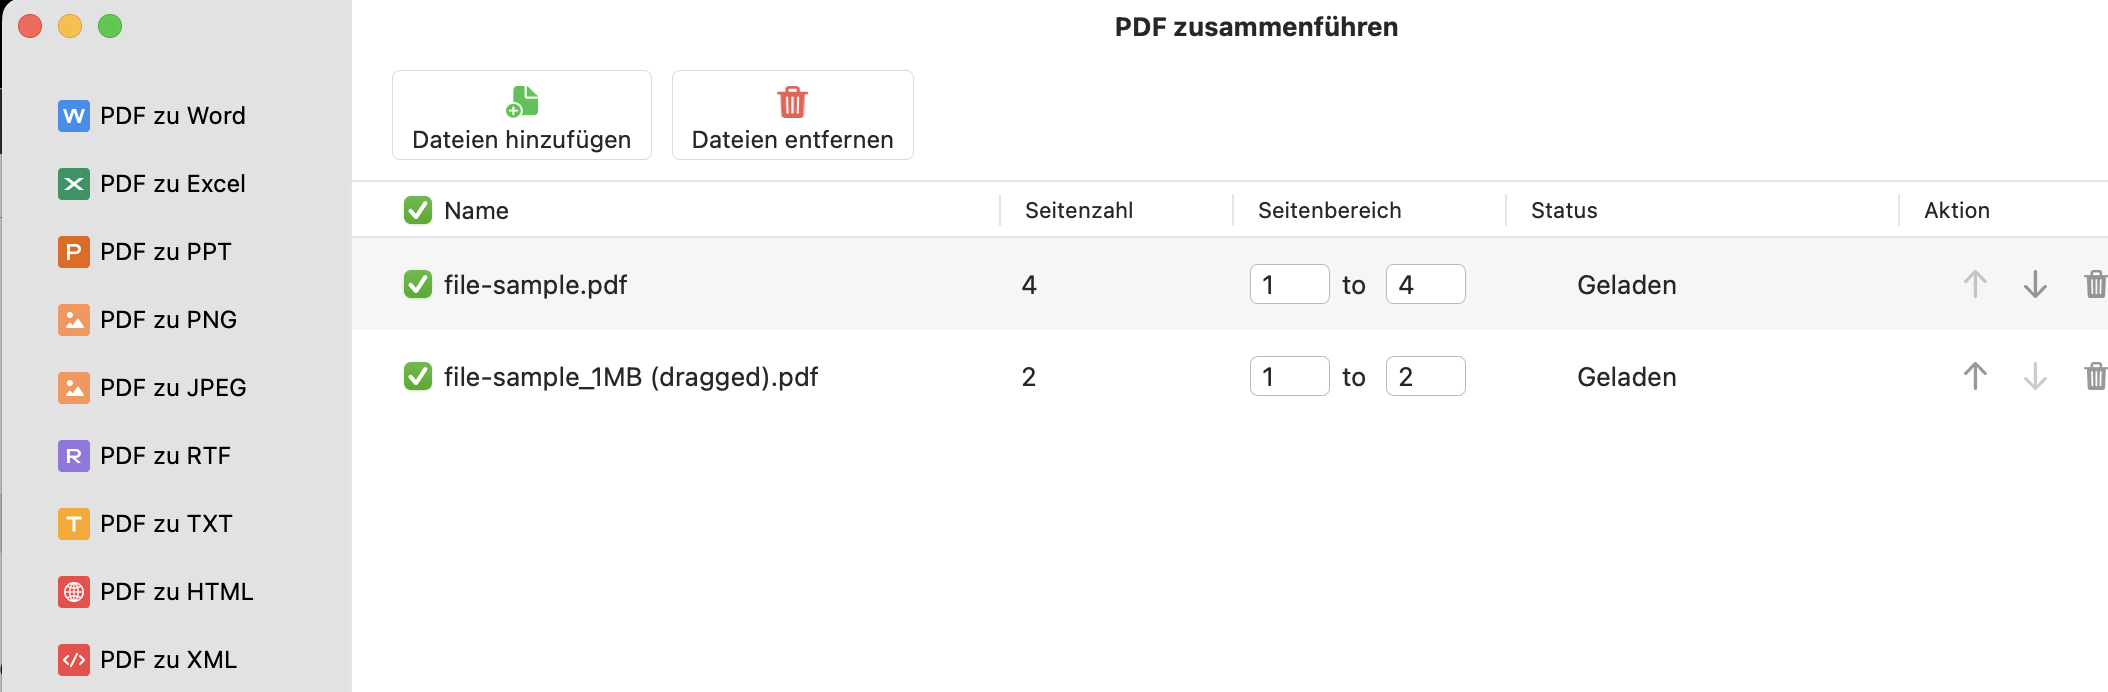The height and width of the screenshot is (692, 2108).
Task: Select the PDF zu Word converter icon
Action: [x=71, y=115]
